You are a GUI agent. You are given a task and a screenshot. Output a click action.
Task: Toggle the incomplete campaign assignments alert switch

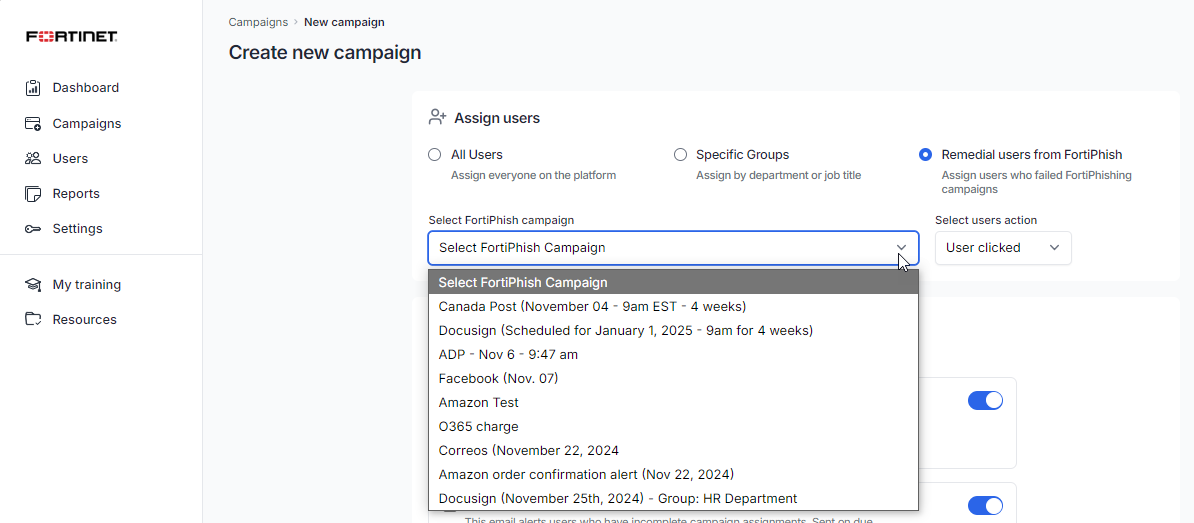[x=985, y=505]
